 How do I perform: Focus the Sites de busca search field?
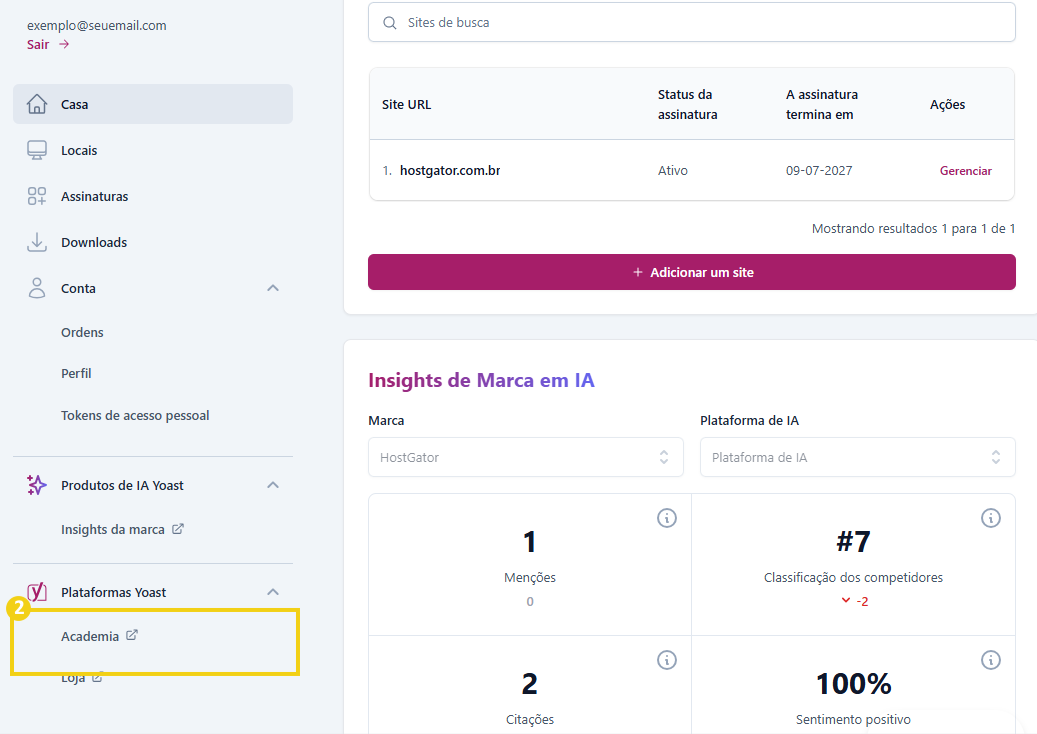(x=692, y=22)
